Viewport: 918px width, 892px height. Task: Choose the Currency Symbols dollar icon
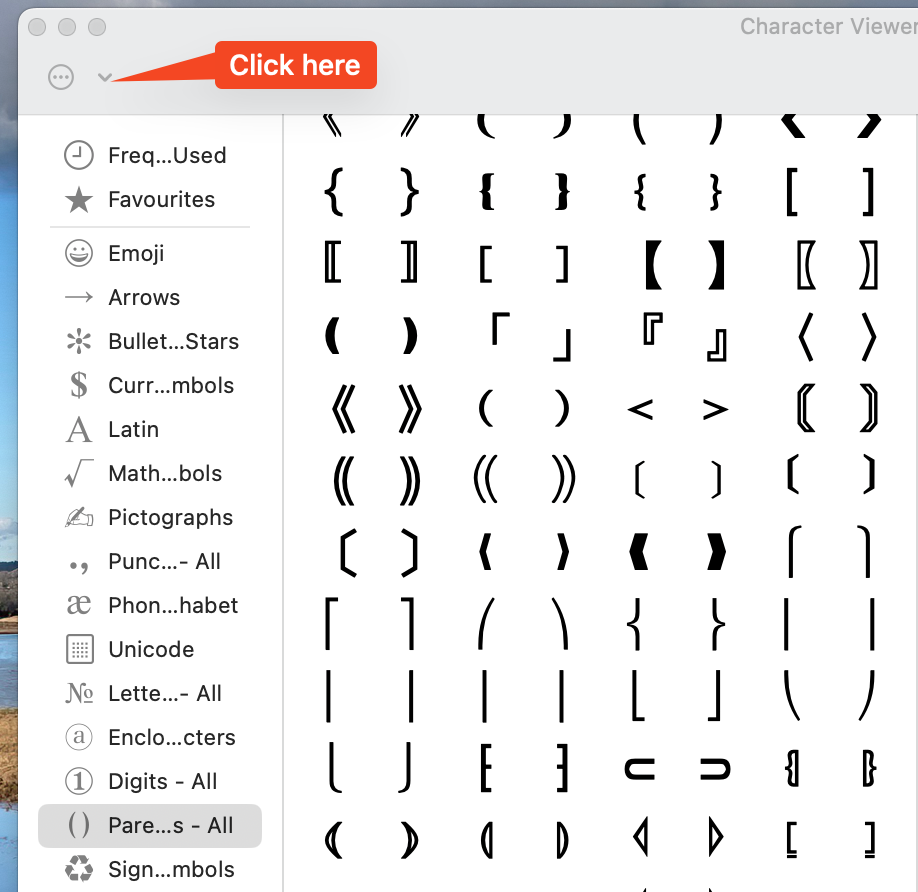point(78,386)
